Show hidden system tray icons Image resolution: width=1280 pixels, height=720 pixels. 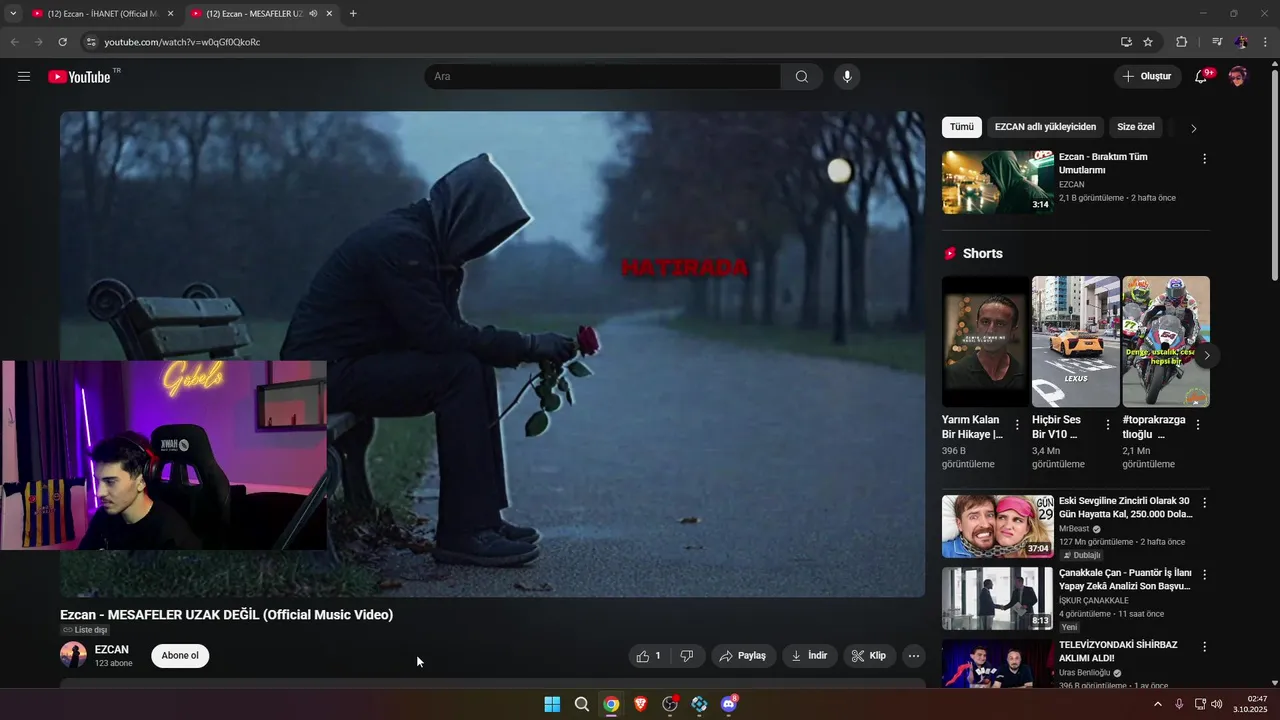pyautogui.click(x=1158, y=704)
